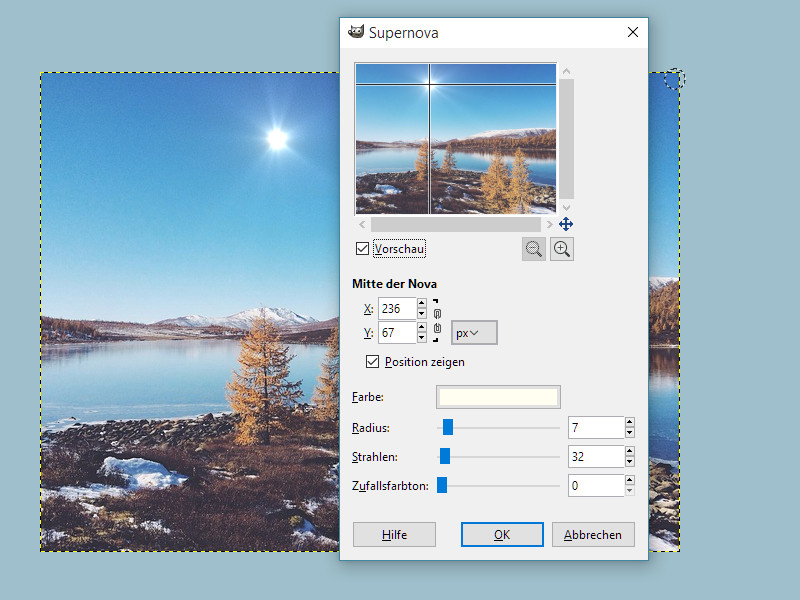Click the preview's vertical scrollbar
The width and height of the screenshot is (800, 600).
pos(567,138)
